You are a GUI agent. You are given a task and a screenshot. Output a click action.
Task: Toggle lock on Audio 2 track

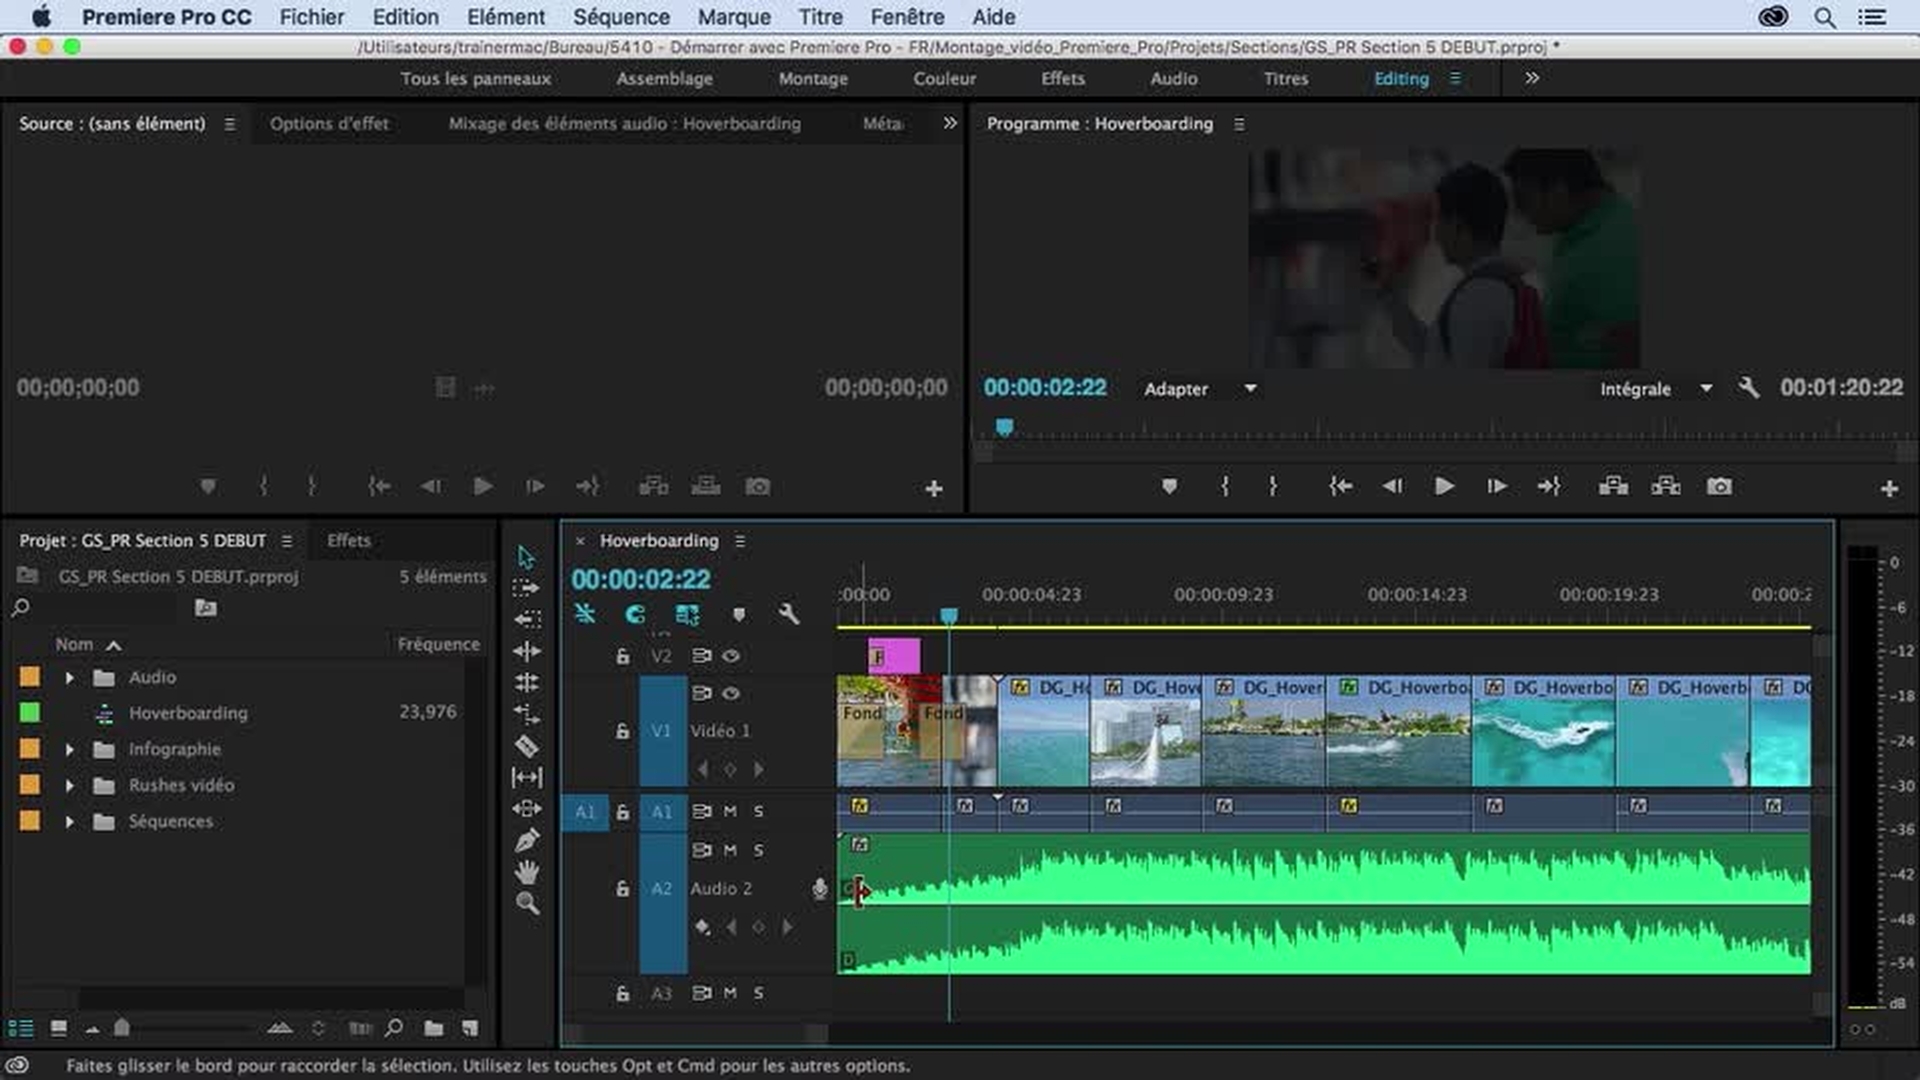click(x=622, y=888)
